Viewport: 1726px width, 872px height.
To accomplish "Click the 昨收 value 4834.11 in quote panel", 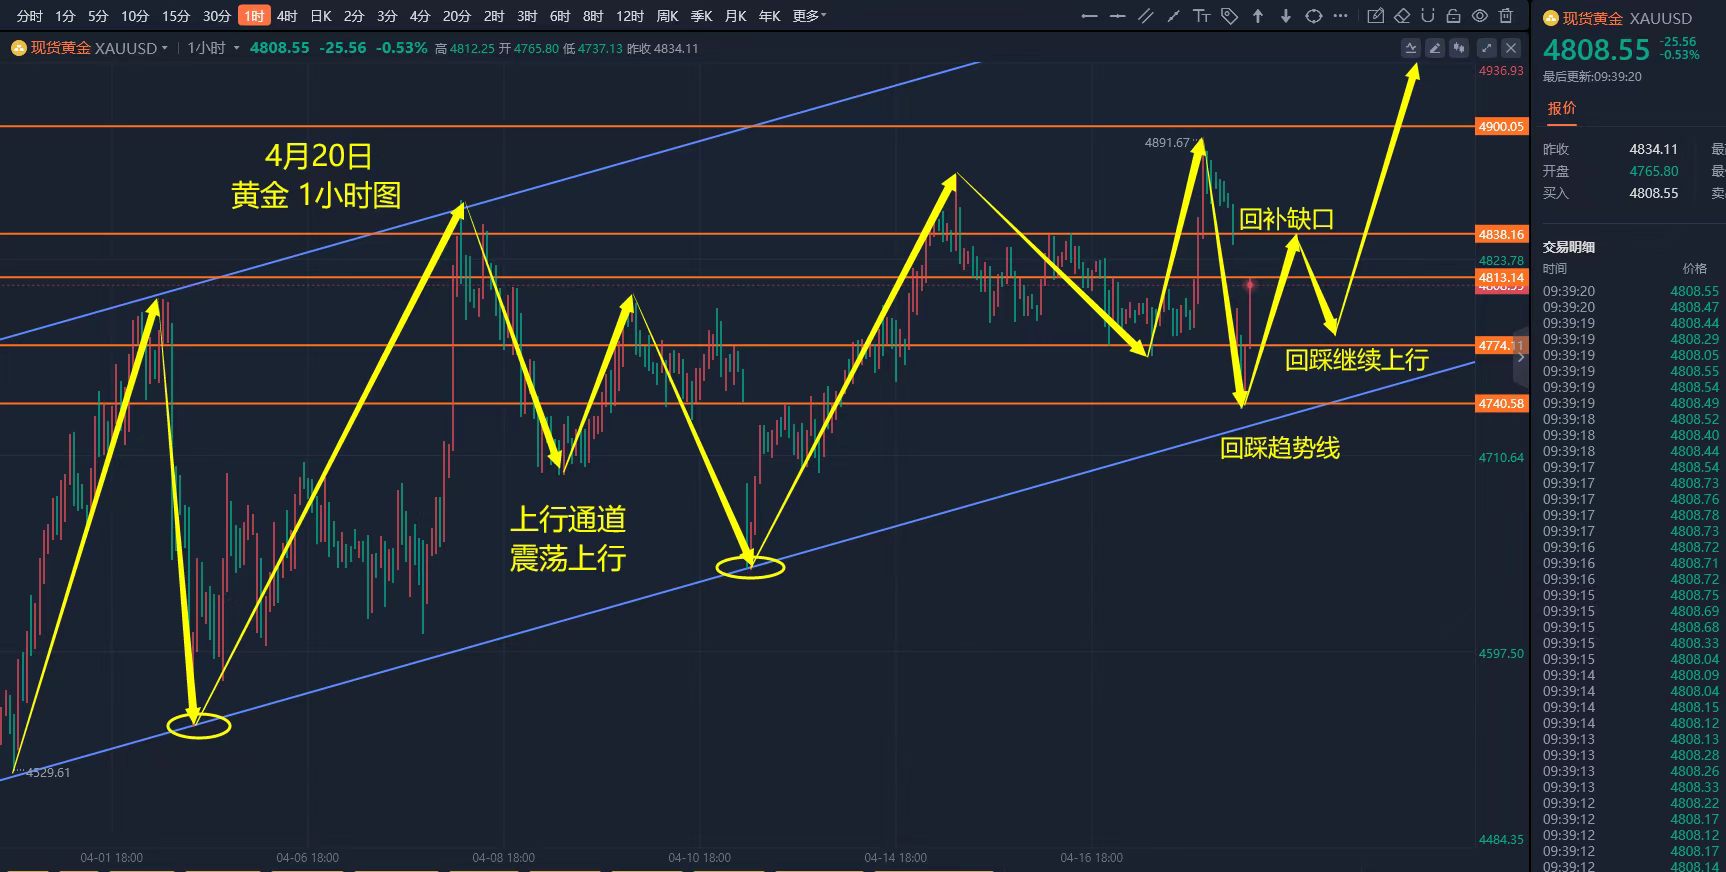I will [1654, 149].
